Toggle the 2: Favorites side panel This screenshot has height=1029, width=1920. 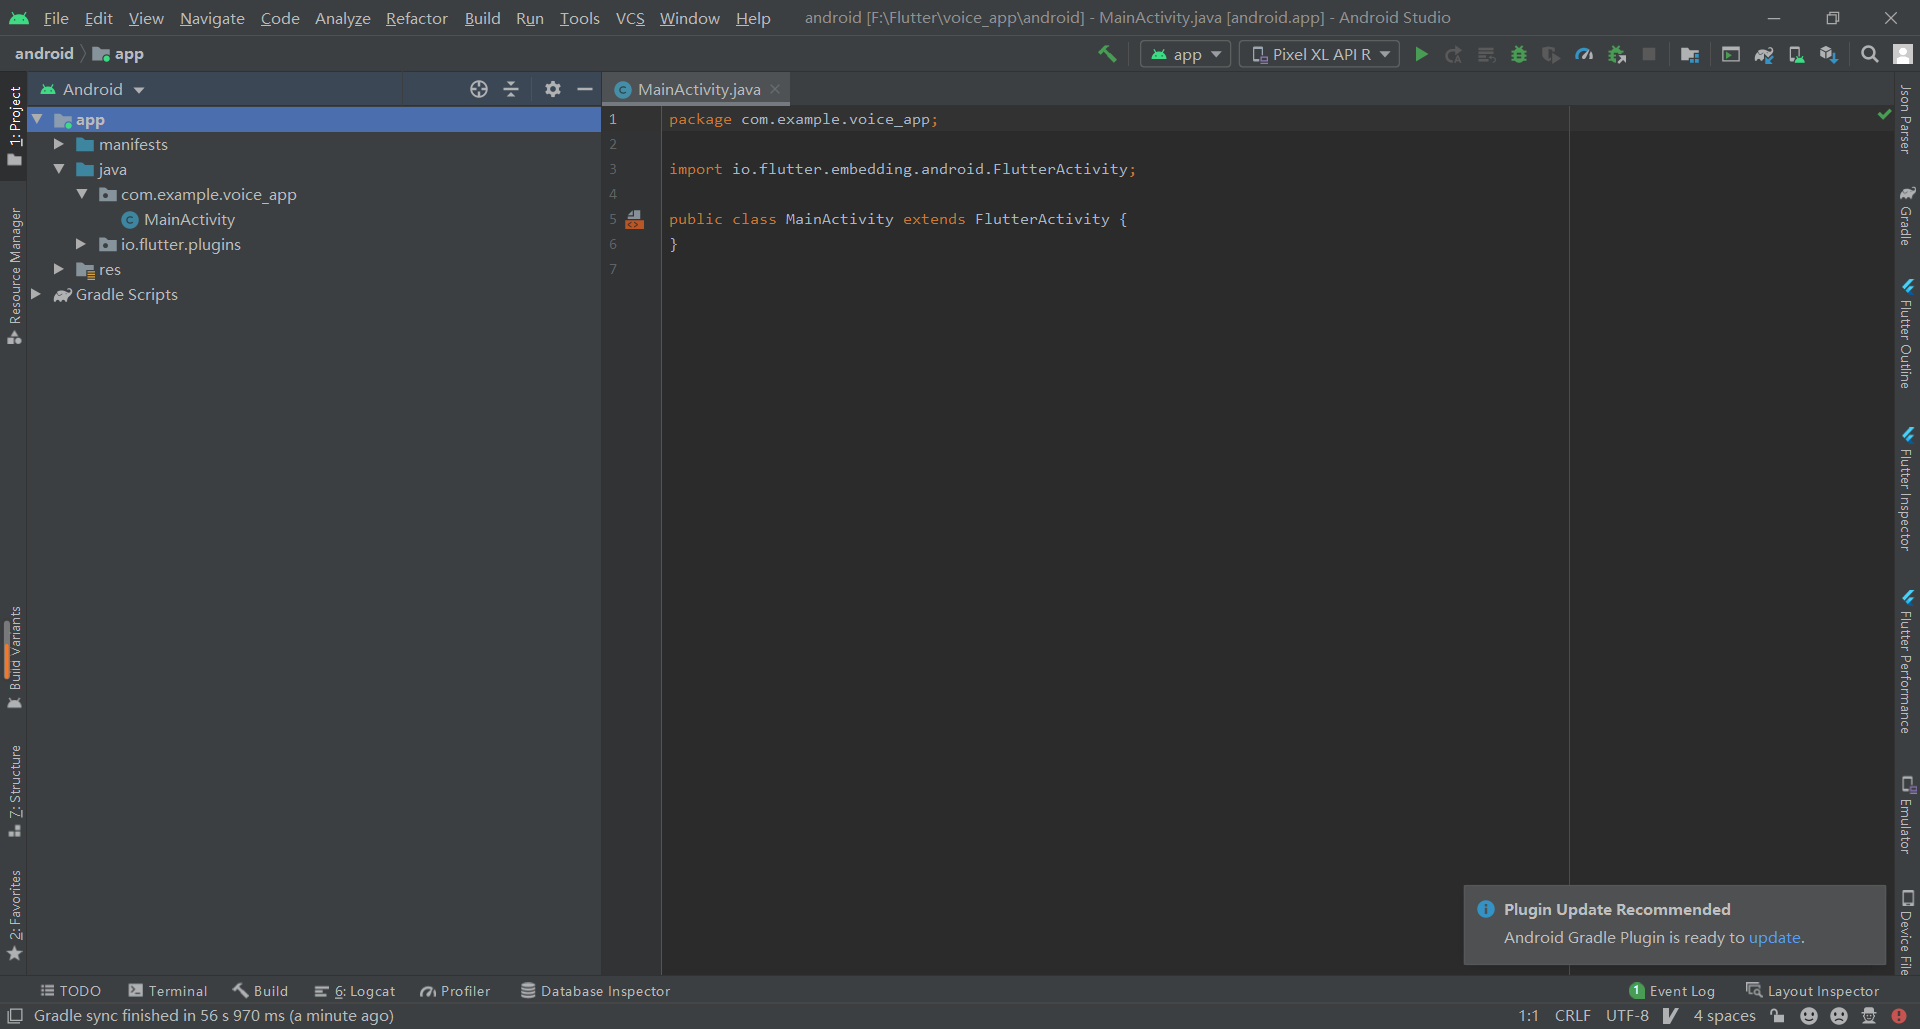14,915
